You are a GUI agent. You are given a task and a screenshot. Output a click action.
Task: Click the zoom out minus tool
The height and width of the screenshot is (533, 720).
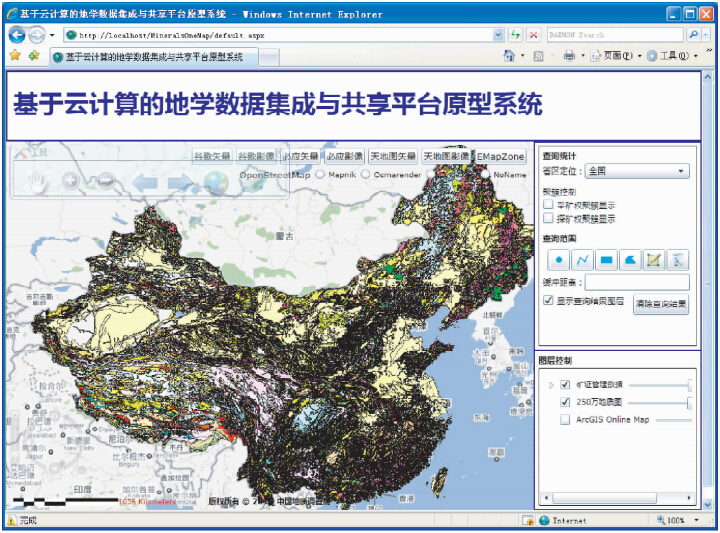pos(104,182)
